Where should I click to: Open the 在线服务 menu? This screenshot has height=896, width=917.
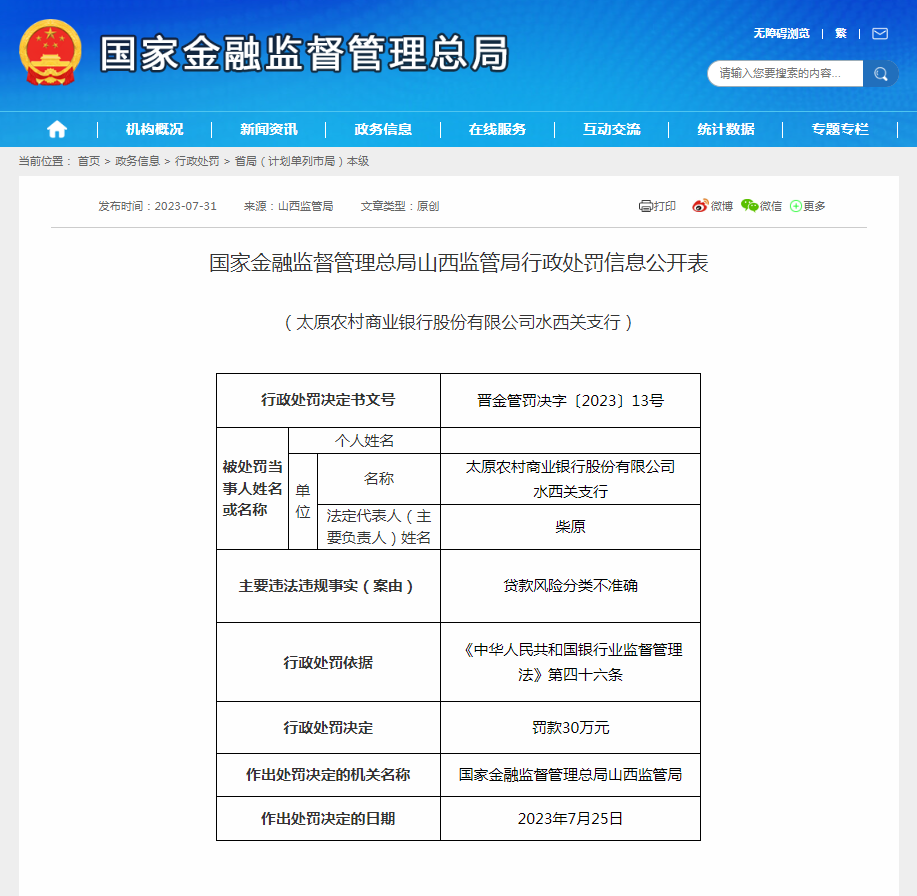click(497, 129)
